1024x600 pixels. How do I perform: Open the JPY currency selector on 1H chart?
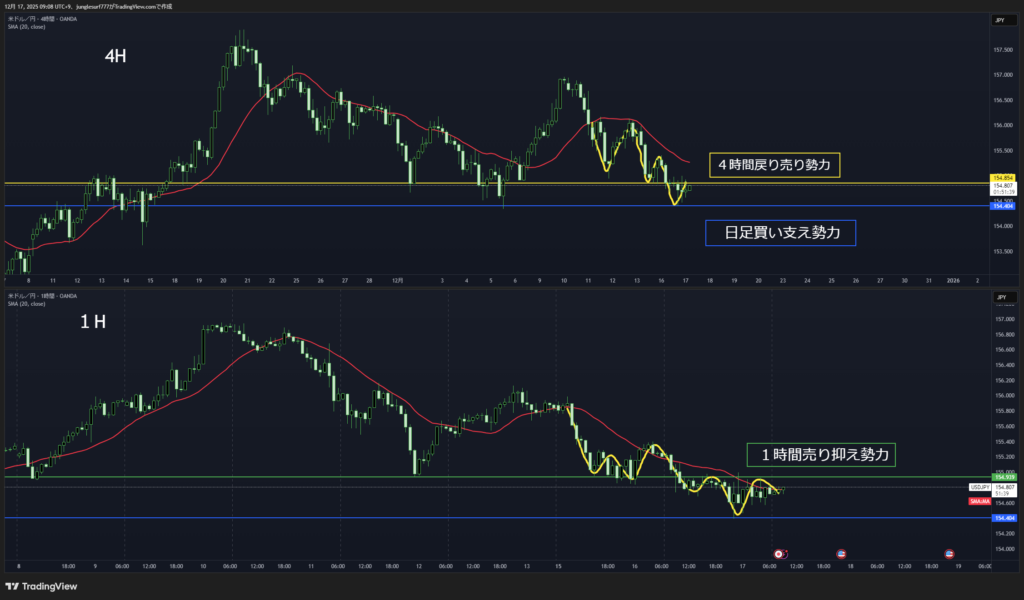coord(999,298)
